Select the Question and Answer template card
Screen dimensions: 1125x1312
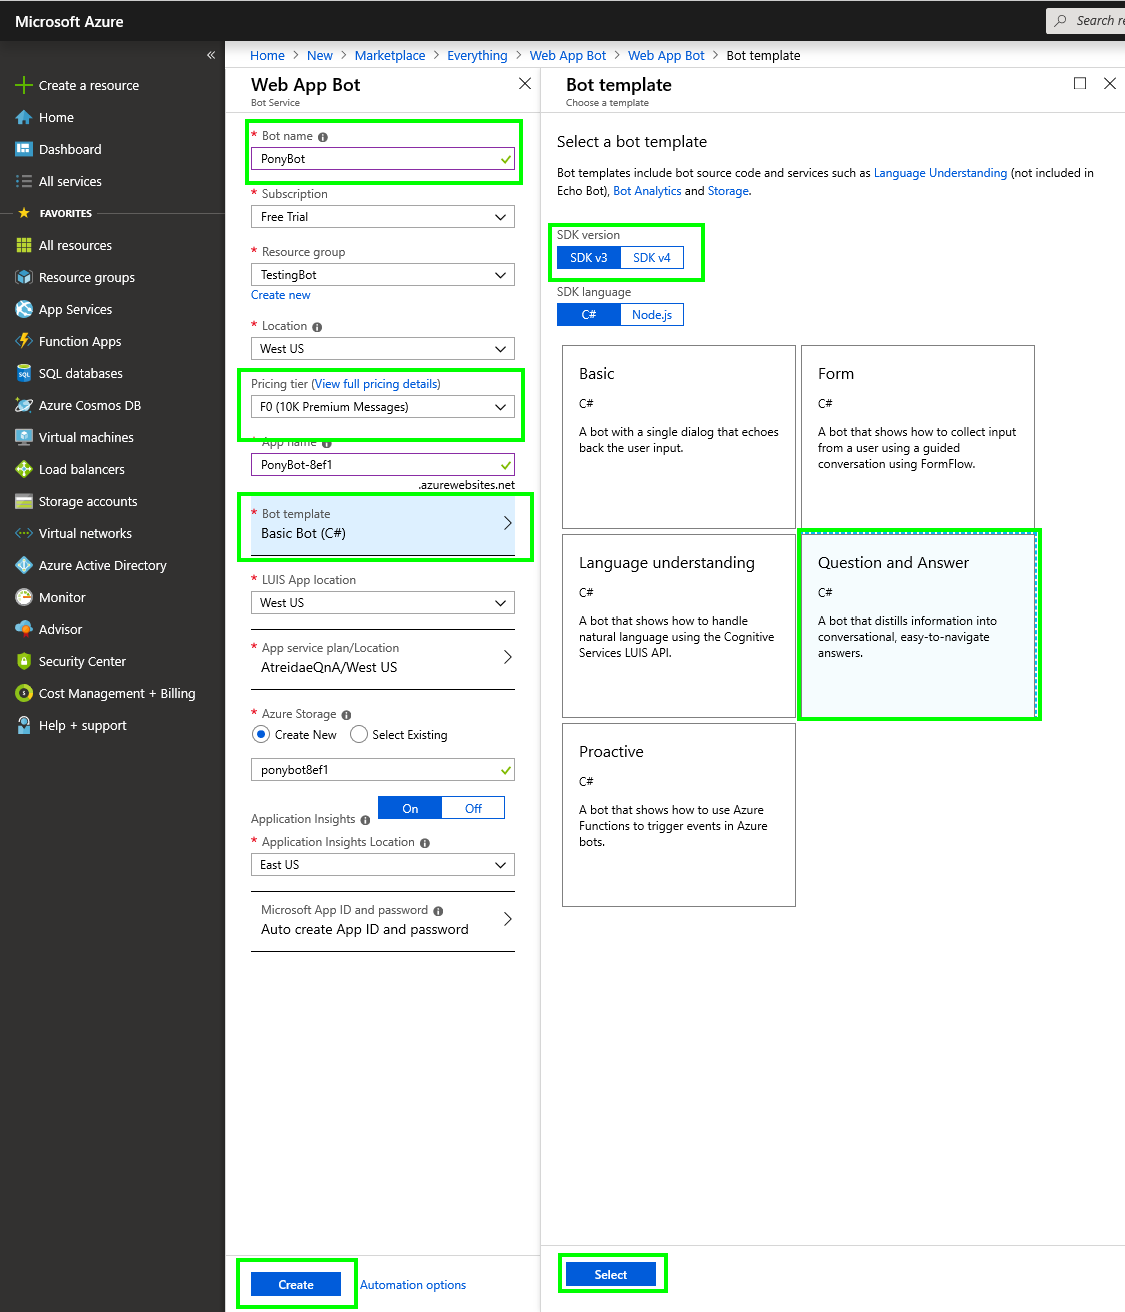tap(918, 626)
